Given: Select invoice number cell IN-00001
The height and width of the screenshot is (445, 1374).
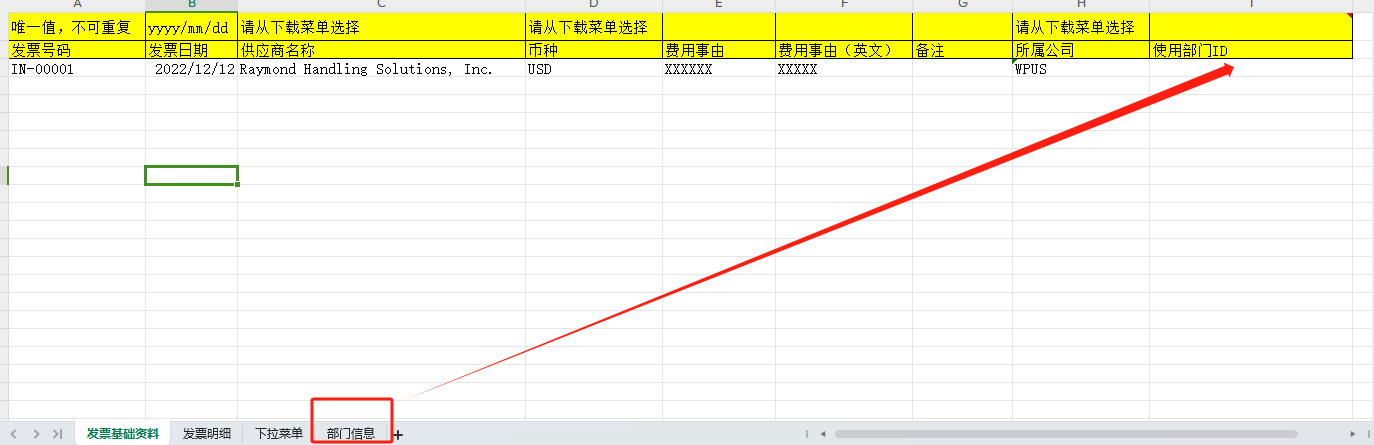Looking at the screenshot, I should [77, 69].
